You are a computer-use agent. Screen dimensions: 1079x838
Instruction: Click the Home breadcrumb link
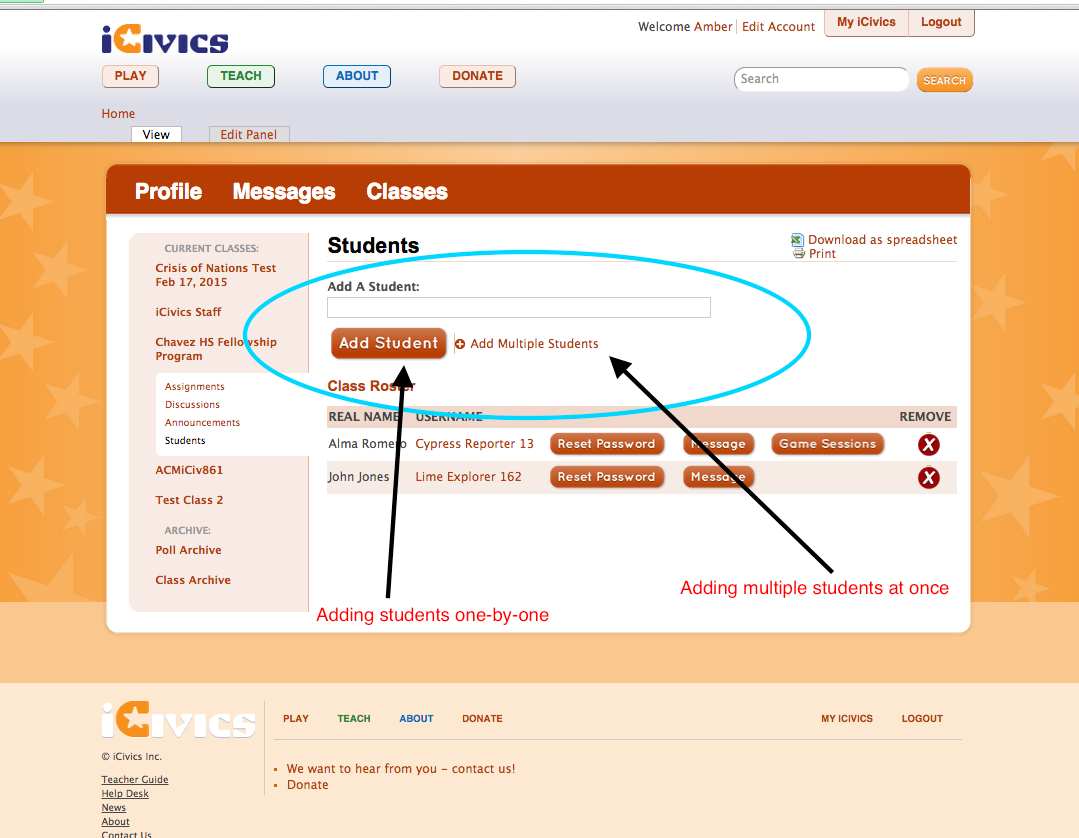[x=118, y=114]
